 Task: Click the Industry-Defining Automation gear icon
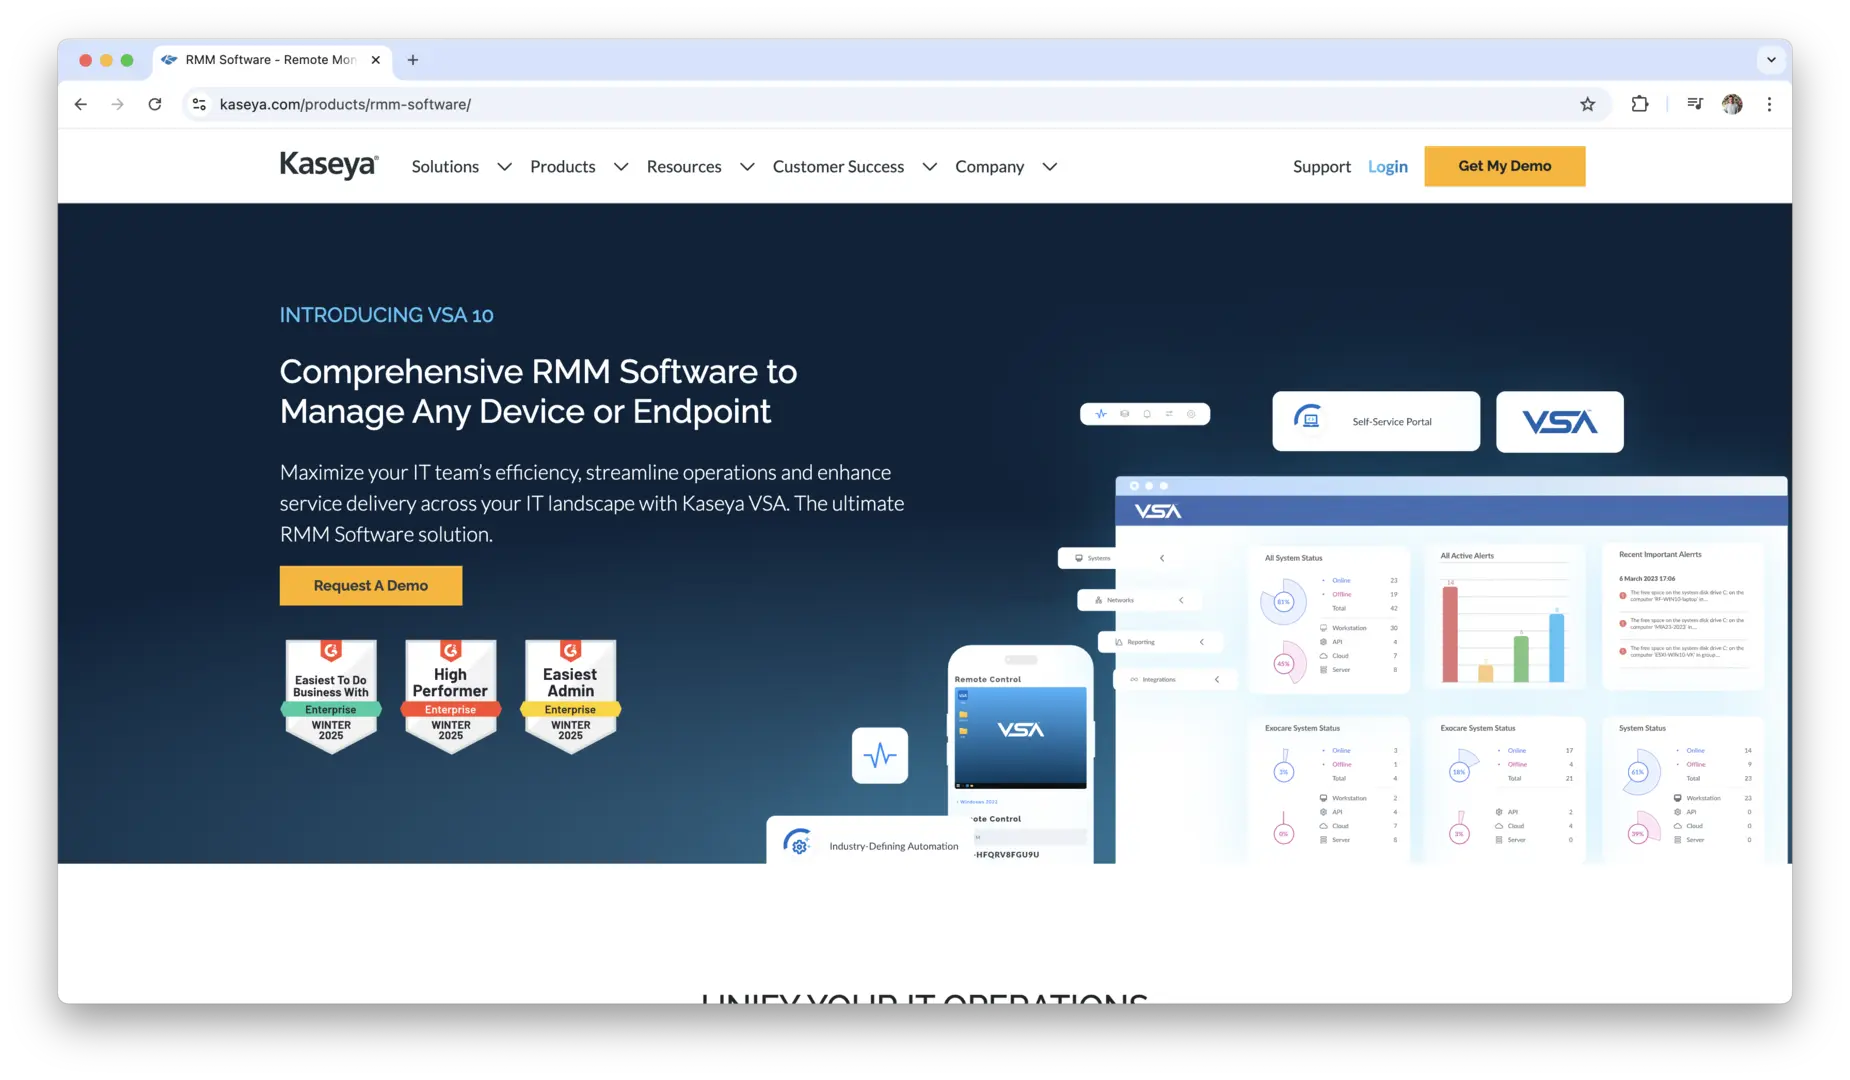tap(797, 842)
